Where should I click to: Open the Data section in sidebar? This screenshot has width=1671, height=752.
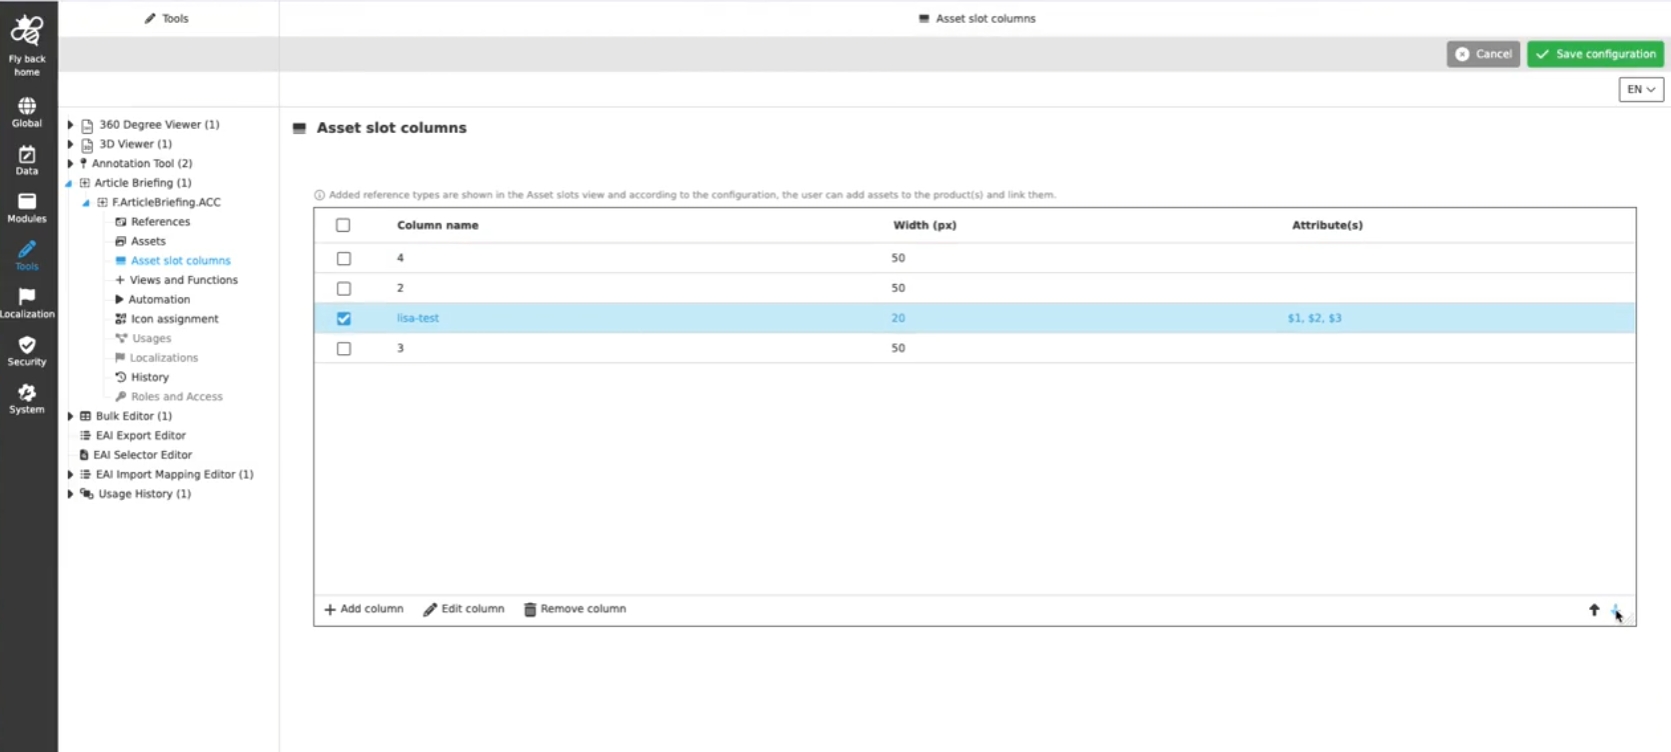[27, 160]
